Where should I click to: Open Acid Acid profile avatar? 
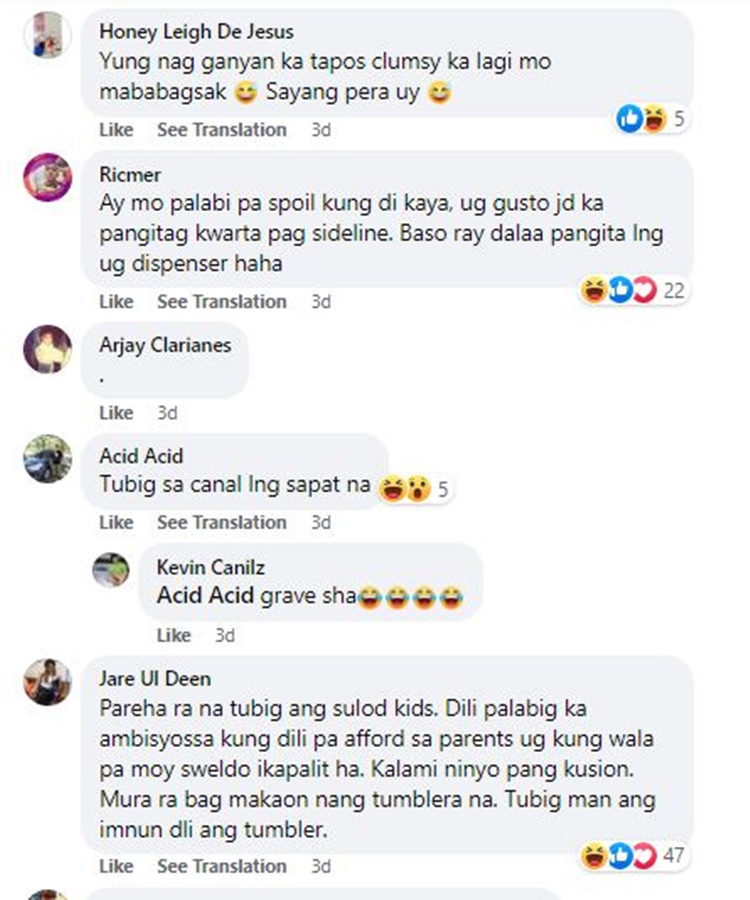48,459
